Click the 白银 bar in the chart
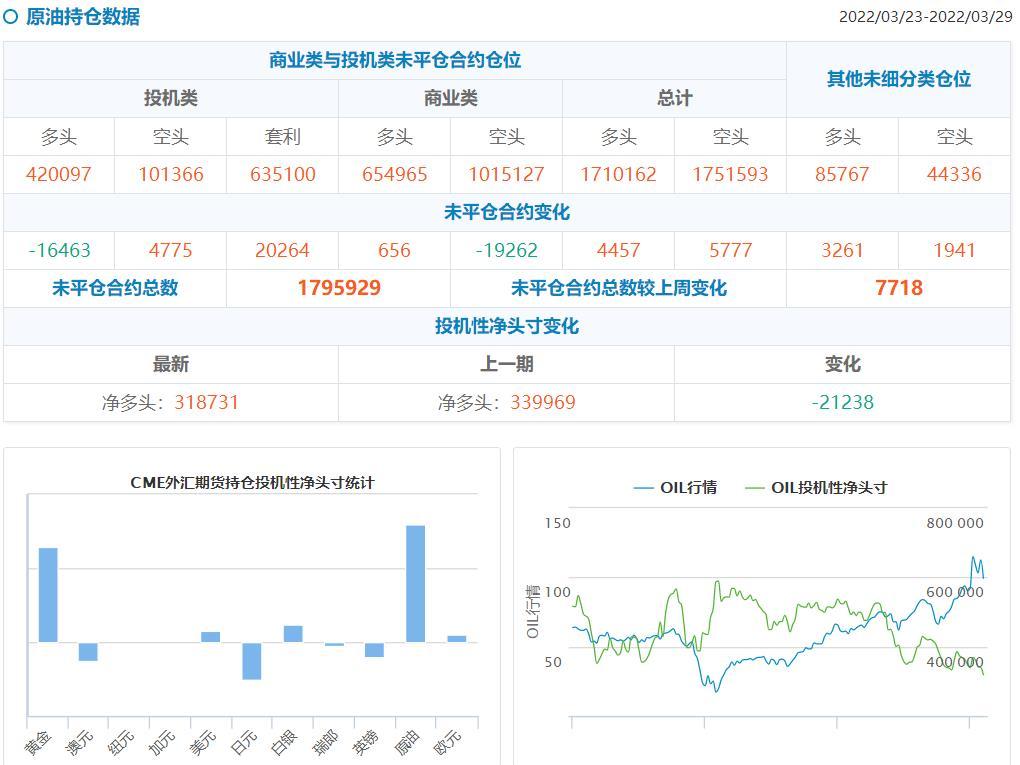 pyautogui.click(x=292, y=634)
